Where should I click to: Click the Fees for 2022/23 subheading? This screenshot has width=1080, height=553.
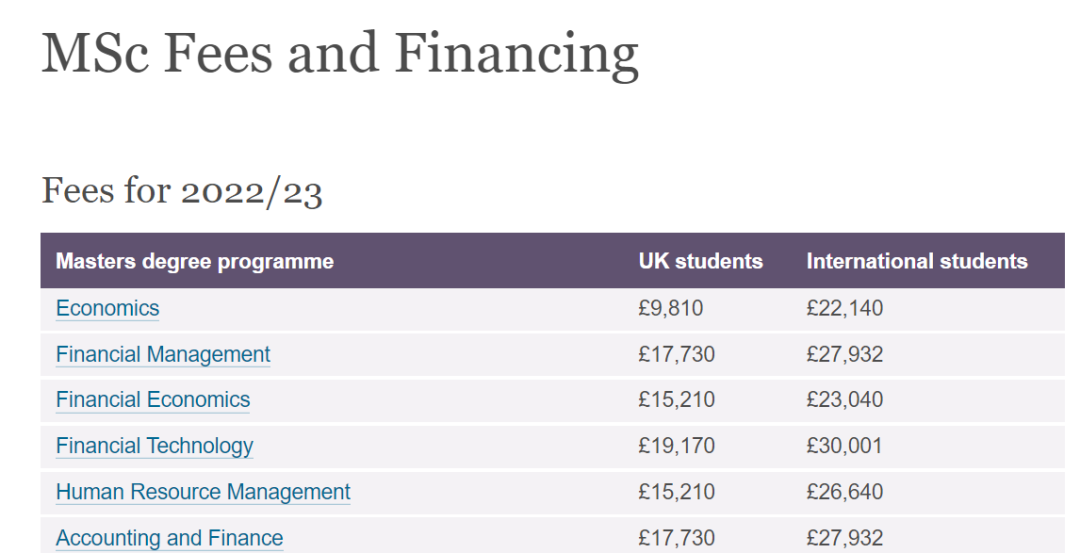click(182, 190)
